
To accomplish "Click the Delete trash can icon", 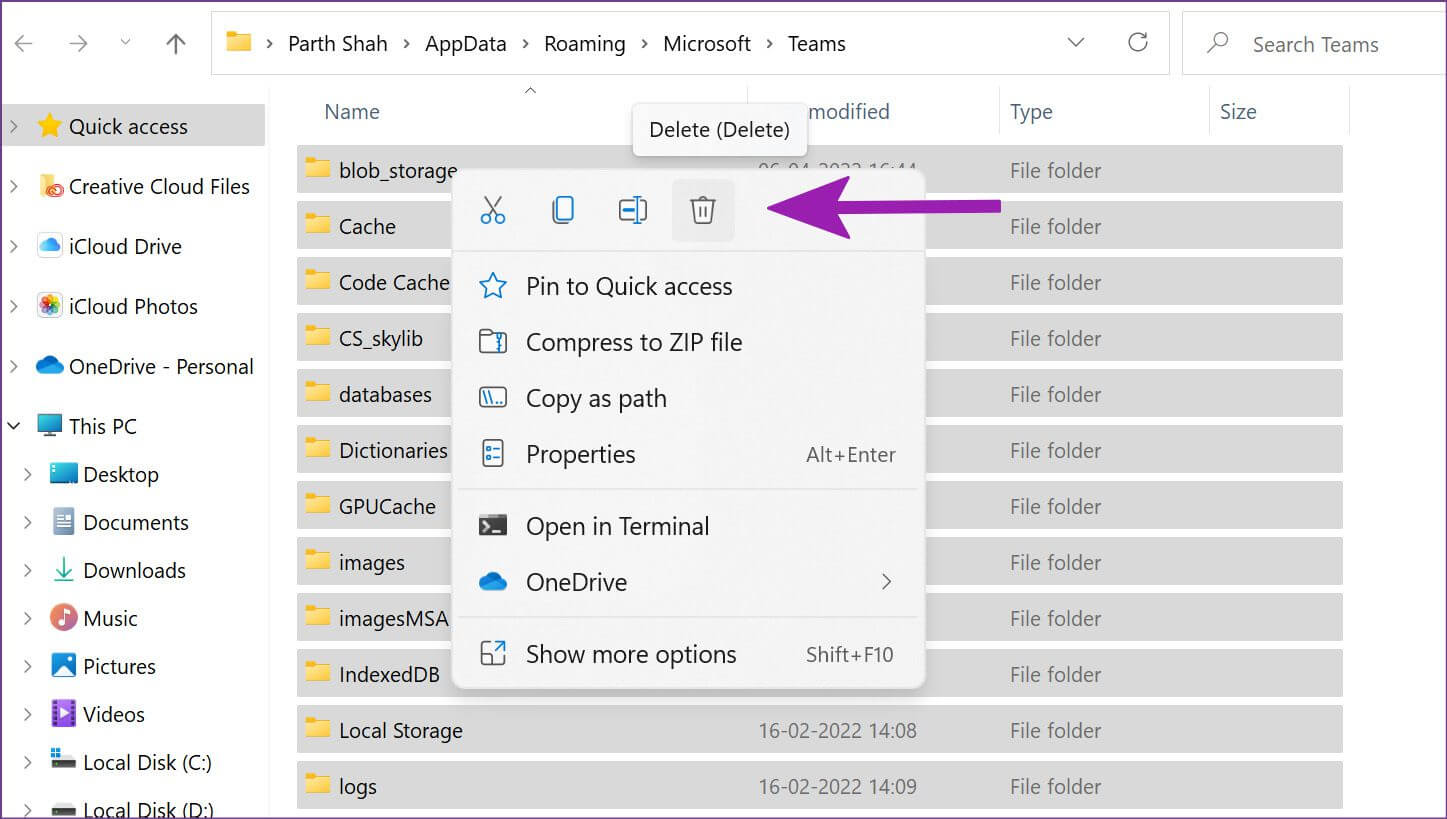I will 703,210.
